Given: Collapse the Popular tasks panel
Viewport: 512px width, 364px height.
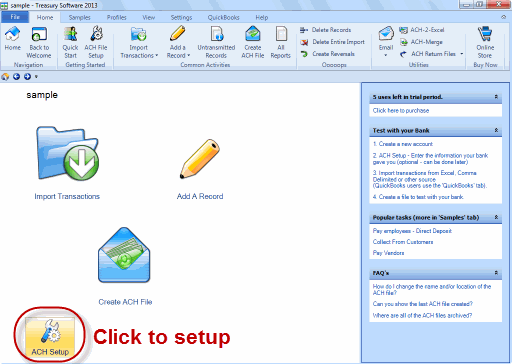Looking at the screenshot, I should point(496,217).
